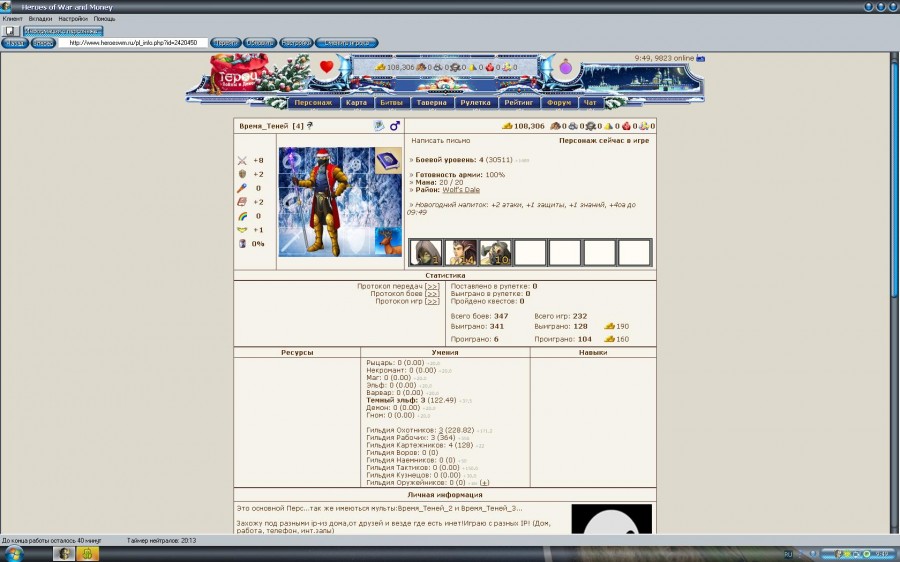Open Протокол передач arrow link
Screen dimensions: 900x562
432,286
